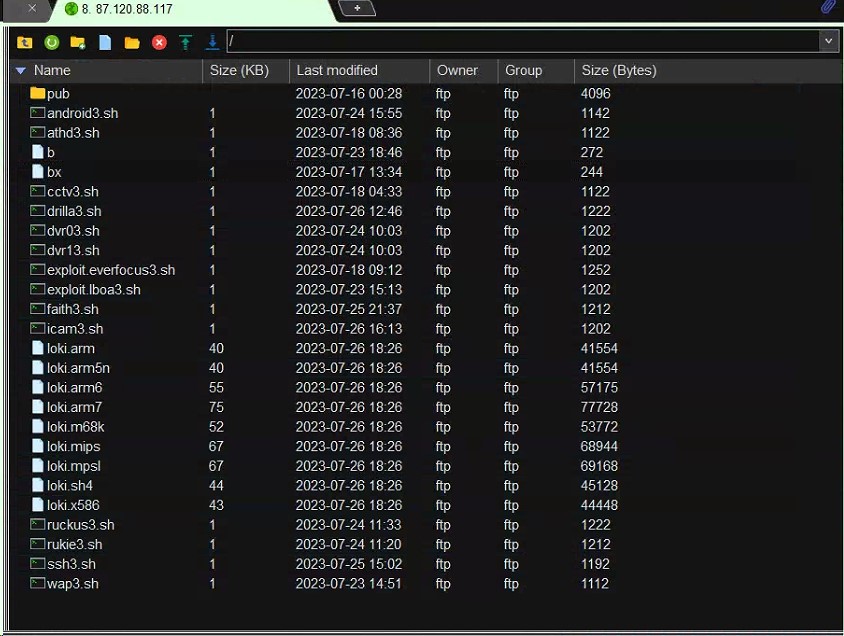Create a new file via toolbar
The height and width of the screenshot is (636, 844).
tap(105, 42)
